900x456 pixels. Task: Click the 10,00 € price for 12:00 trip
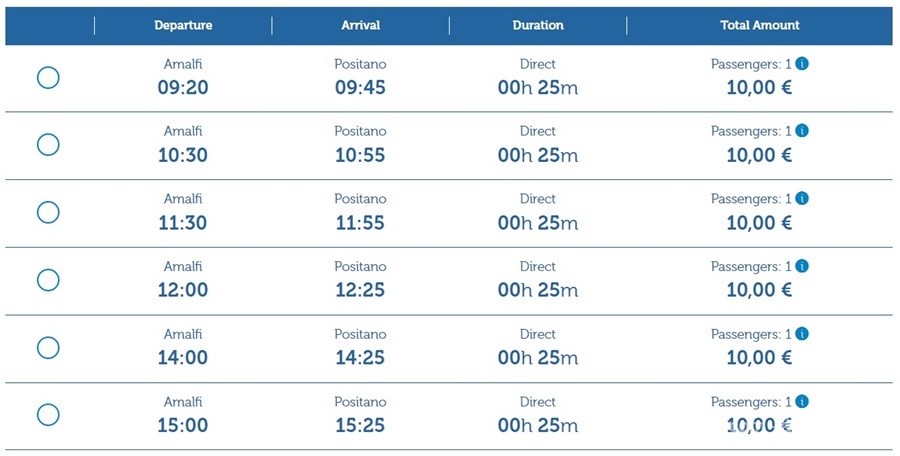tap(759, 290)
